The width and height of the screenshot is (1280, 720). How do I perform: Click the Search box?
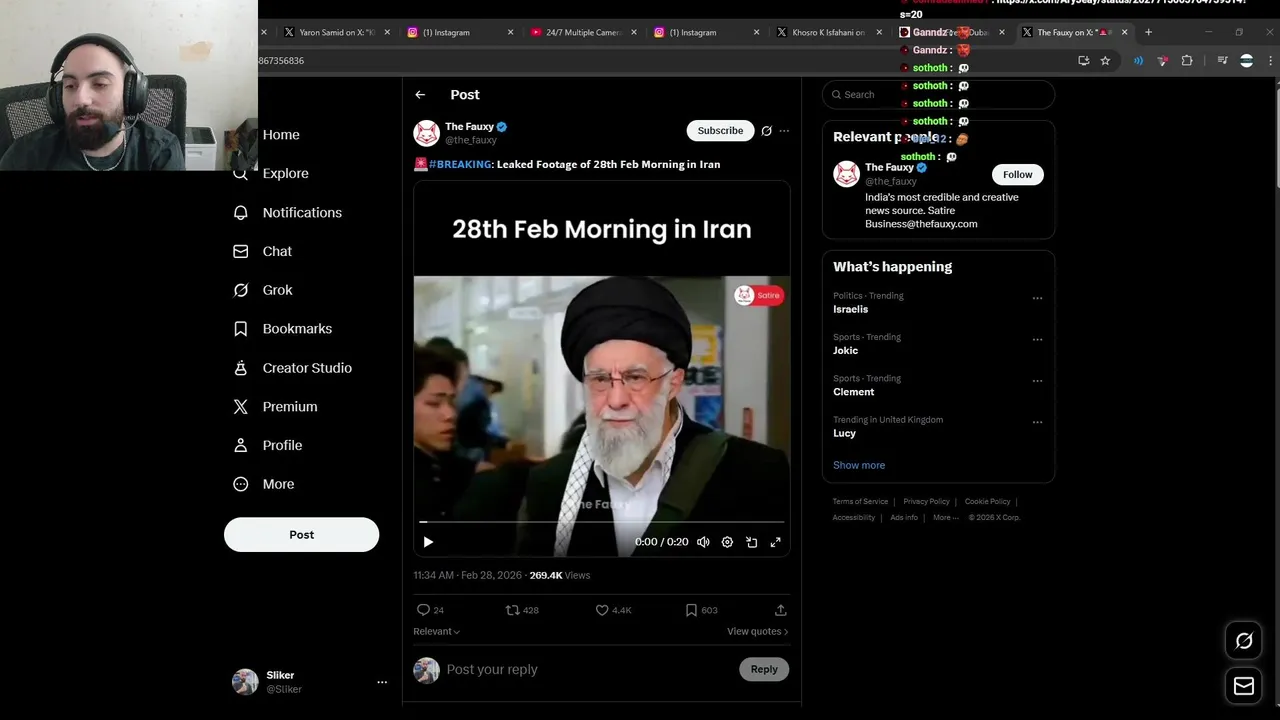click(x=938, y=94)
